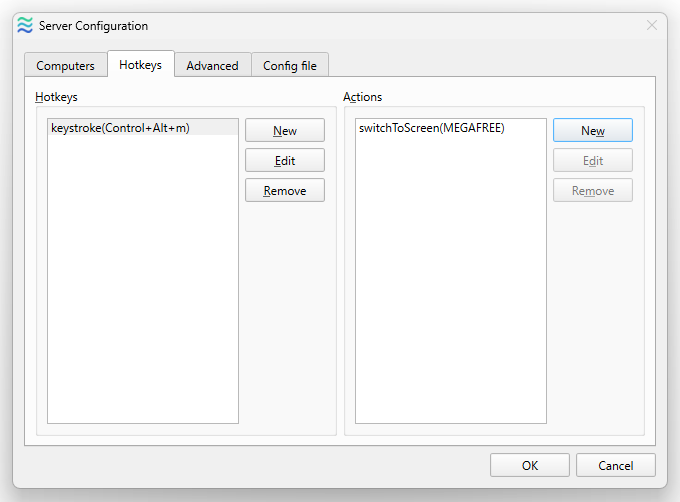
Task: Create a new action with Actions New button
Action: (593, 130)
